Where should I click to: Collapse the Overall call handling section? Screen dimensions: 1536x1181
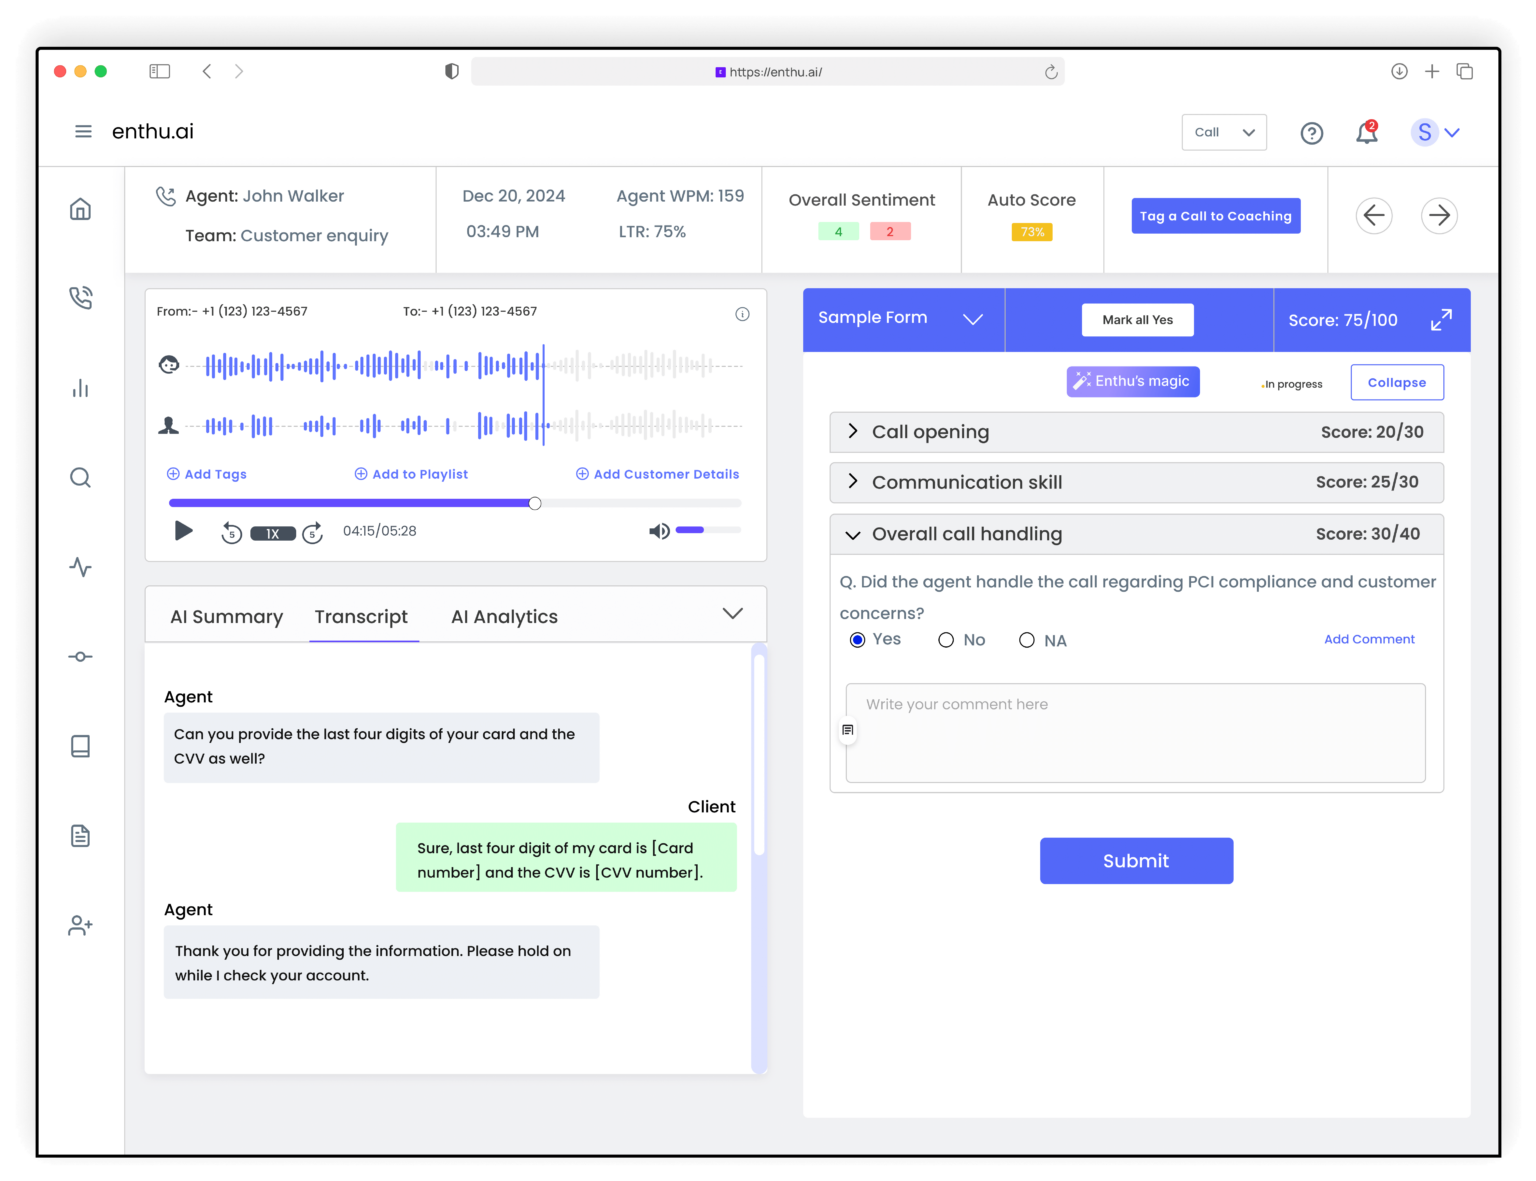click(853, 534)
